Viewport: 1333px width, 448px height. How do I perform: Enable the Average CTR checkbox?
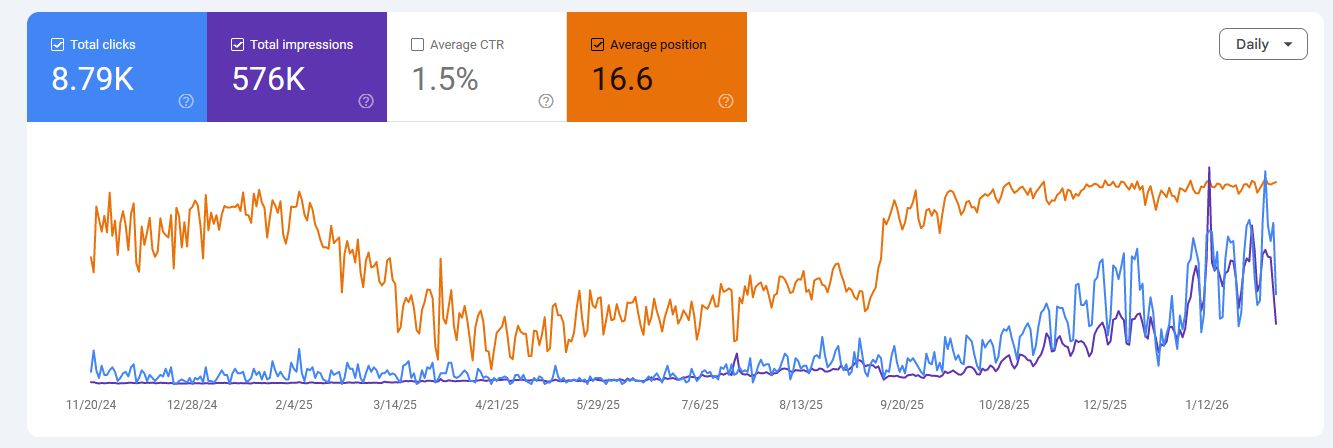click(418, 45)
